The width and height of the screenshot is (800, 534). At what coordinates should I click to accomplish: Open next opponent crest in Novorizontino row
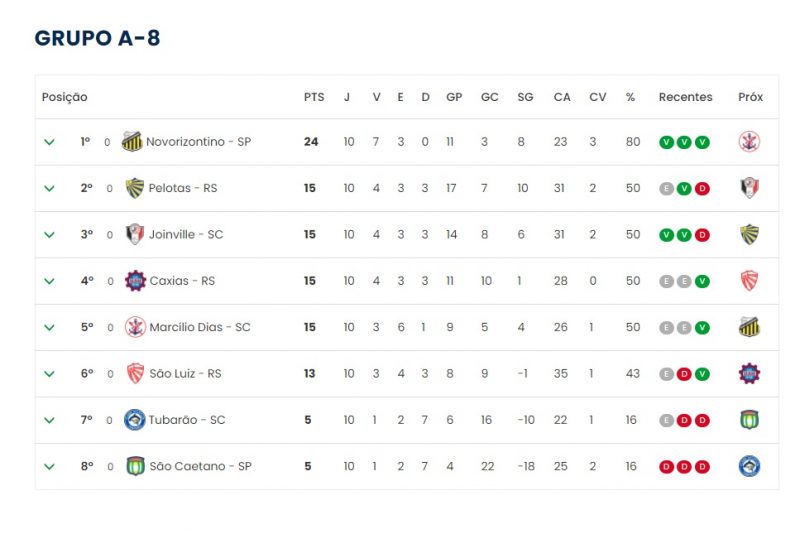749,142
